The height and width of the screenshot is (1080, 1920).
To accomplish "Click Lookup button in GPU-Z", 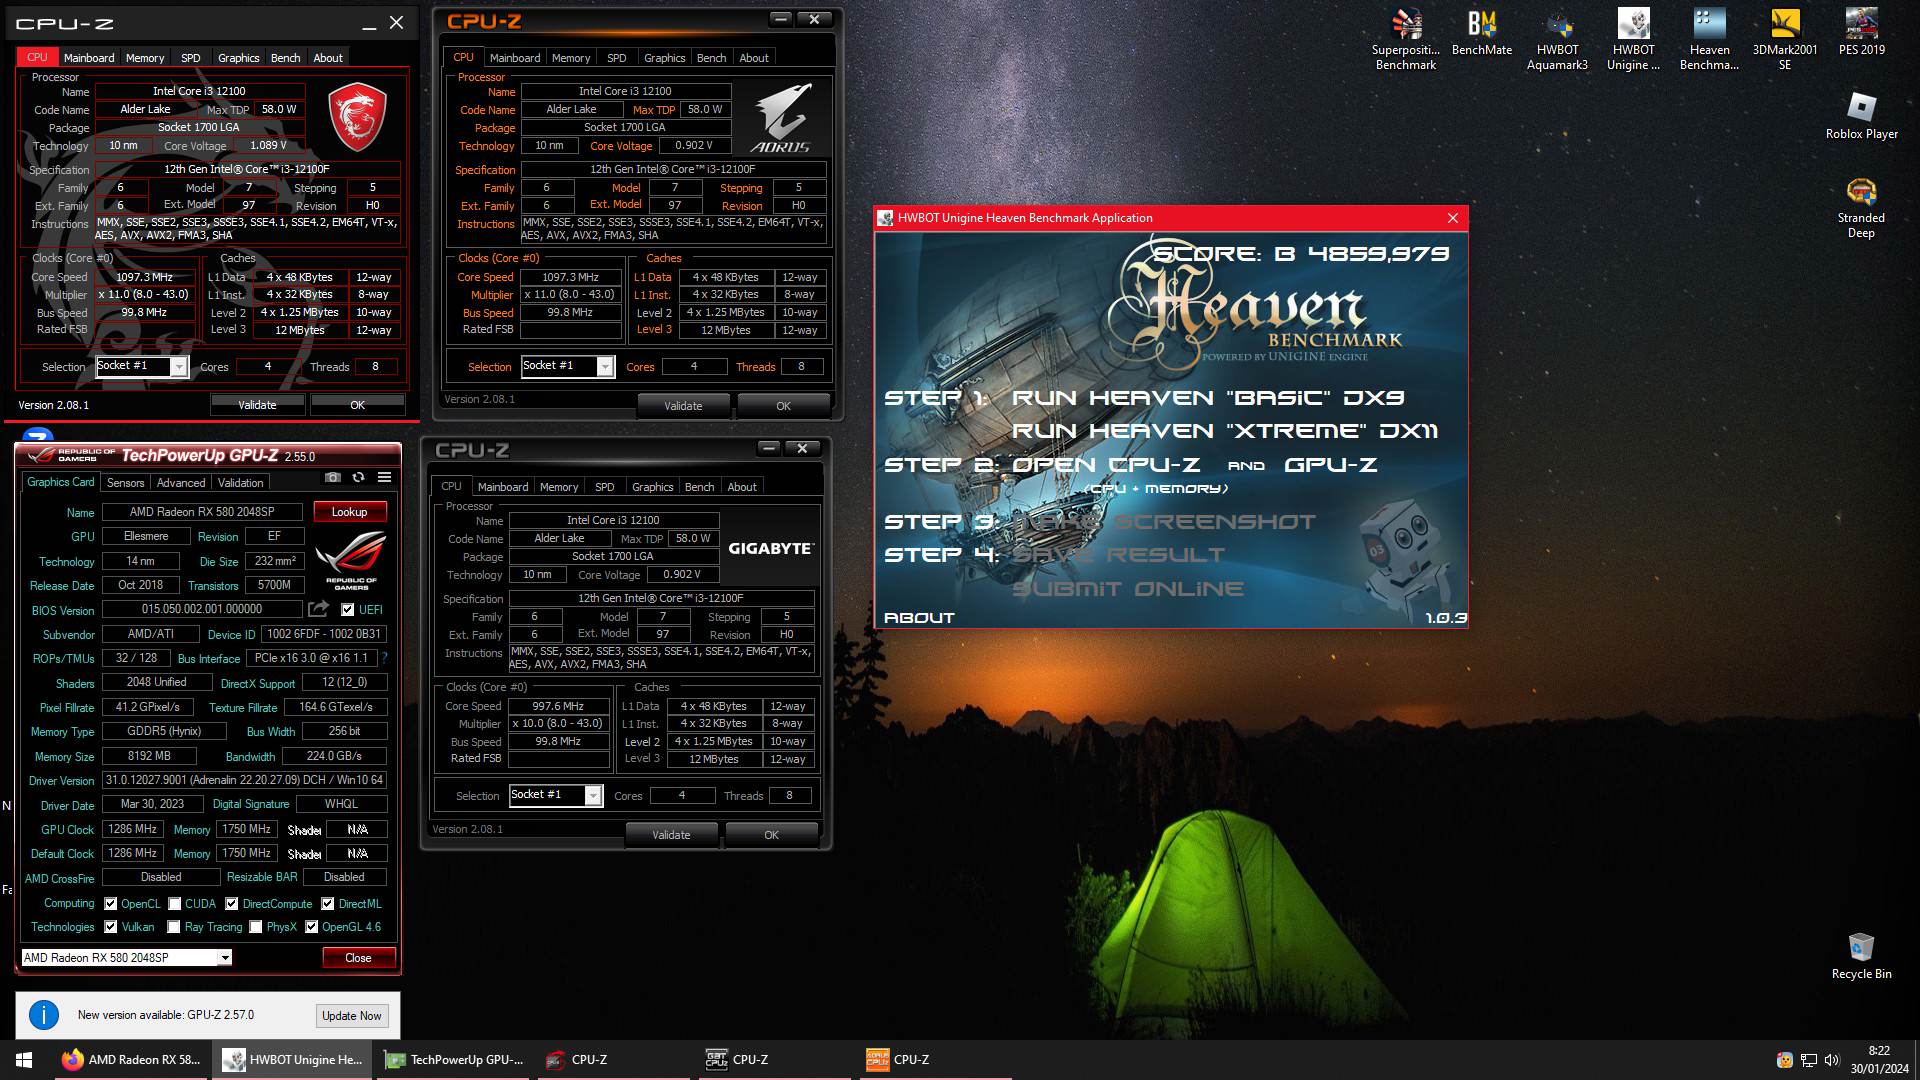I will click(x=349, y=512).
